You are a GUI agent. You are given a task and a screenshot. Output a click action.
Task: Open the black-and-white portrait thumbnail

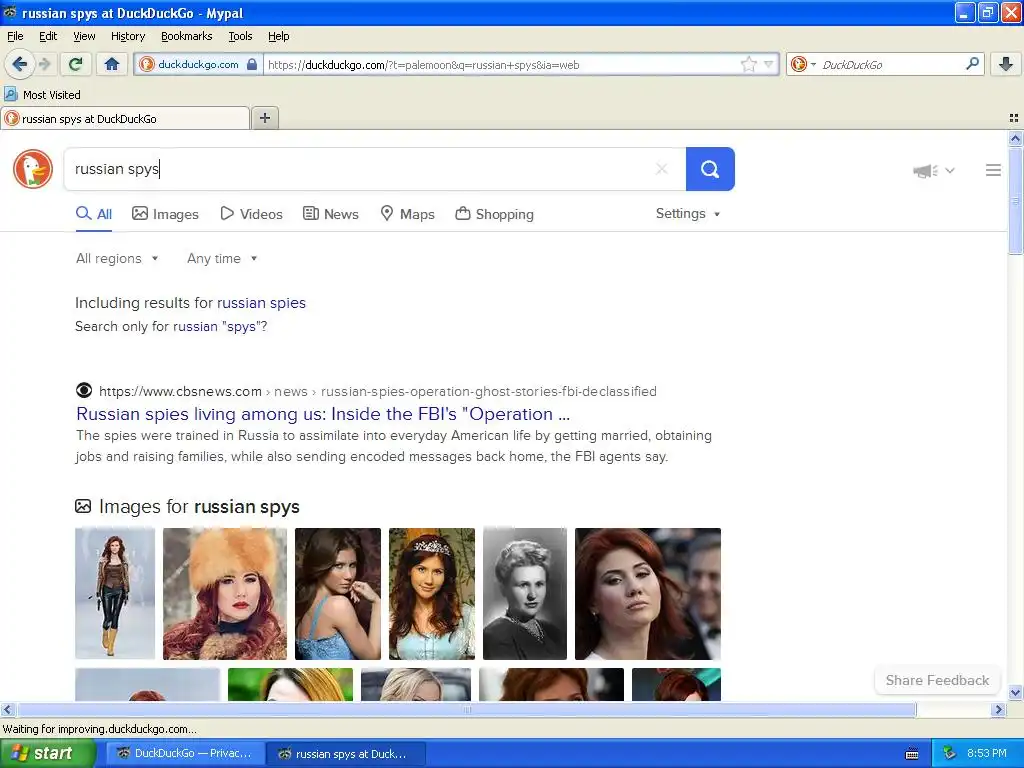tap(525, 594)
